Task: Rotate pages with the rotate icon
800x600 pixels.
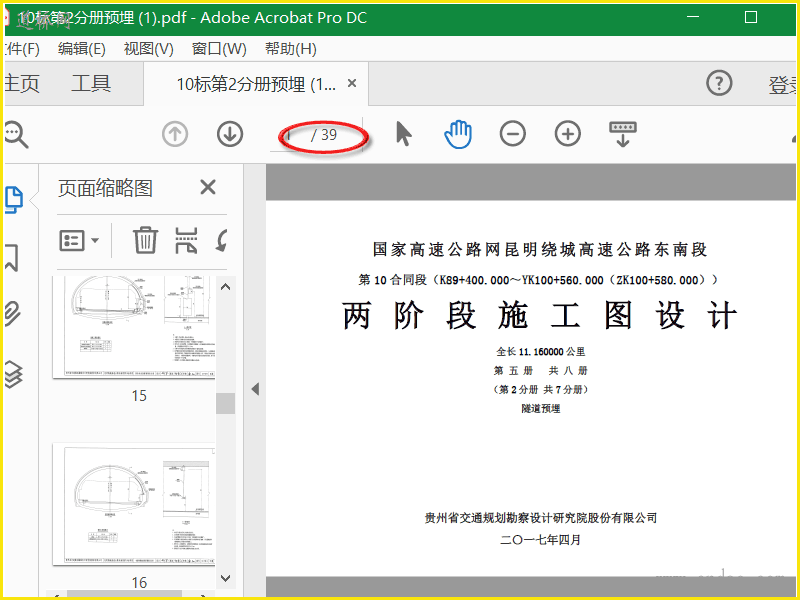Action: 221,240
